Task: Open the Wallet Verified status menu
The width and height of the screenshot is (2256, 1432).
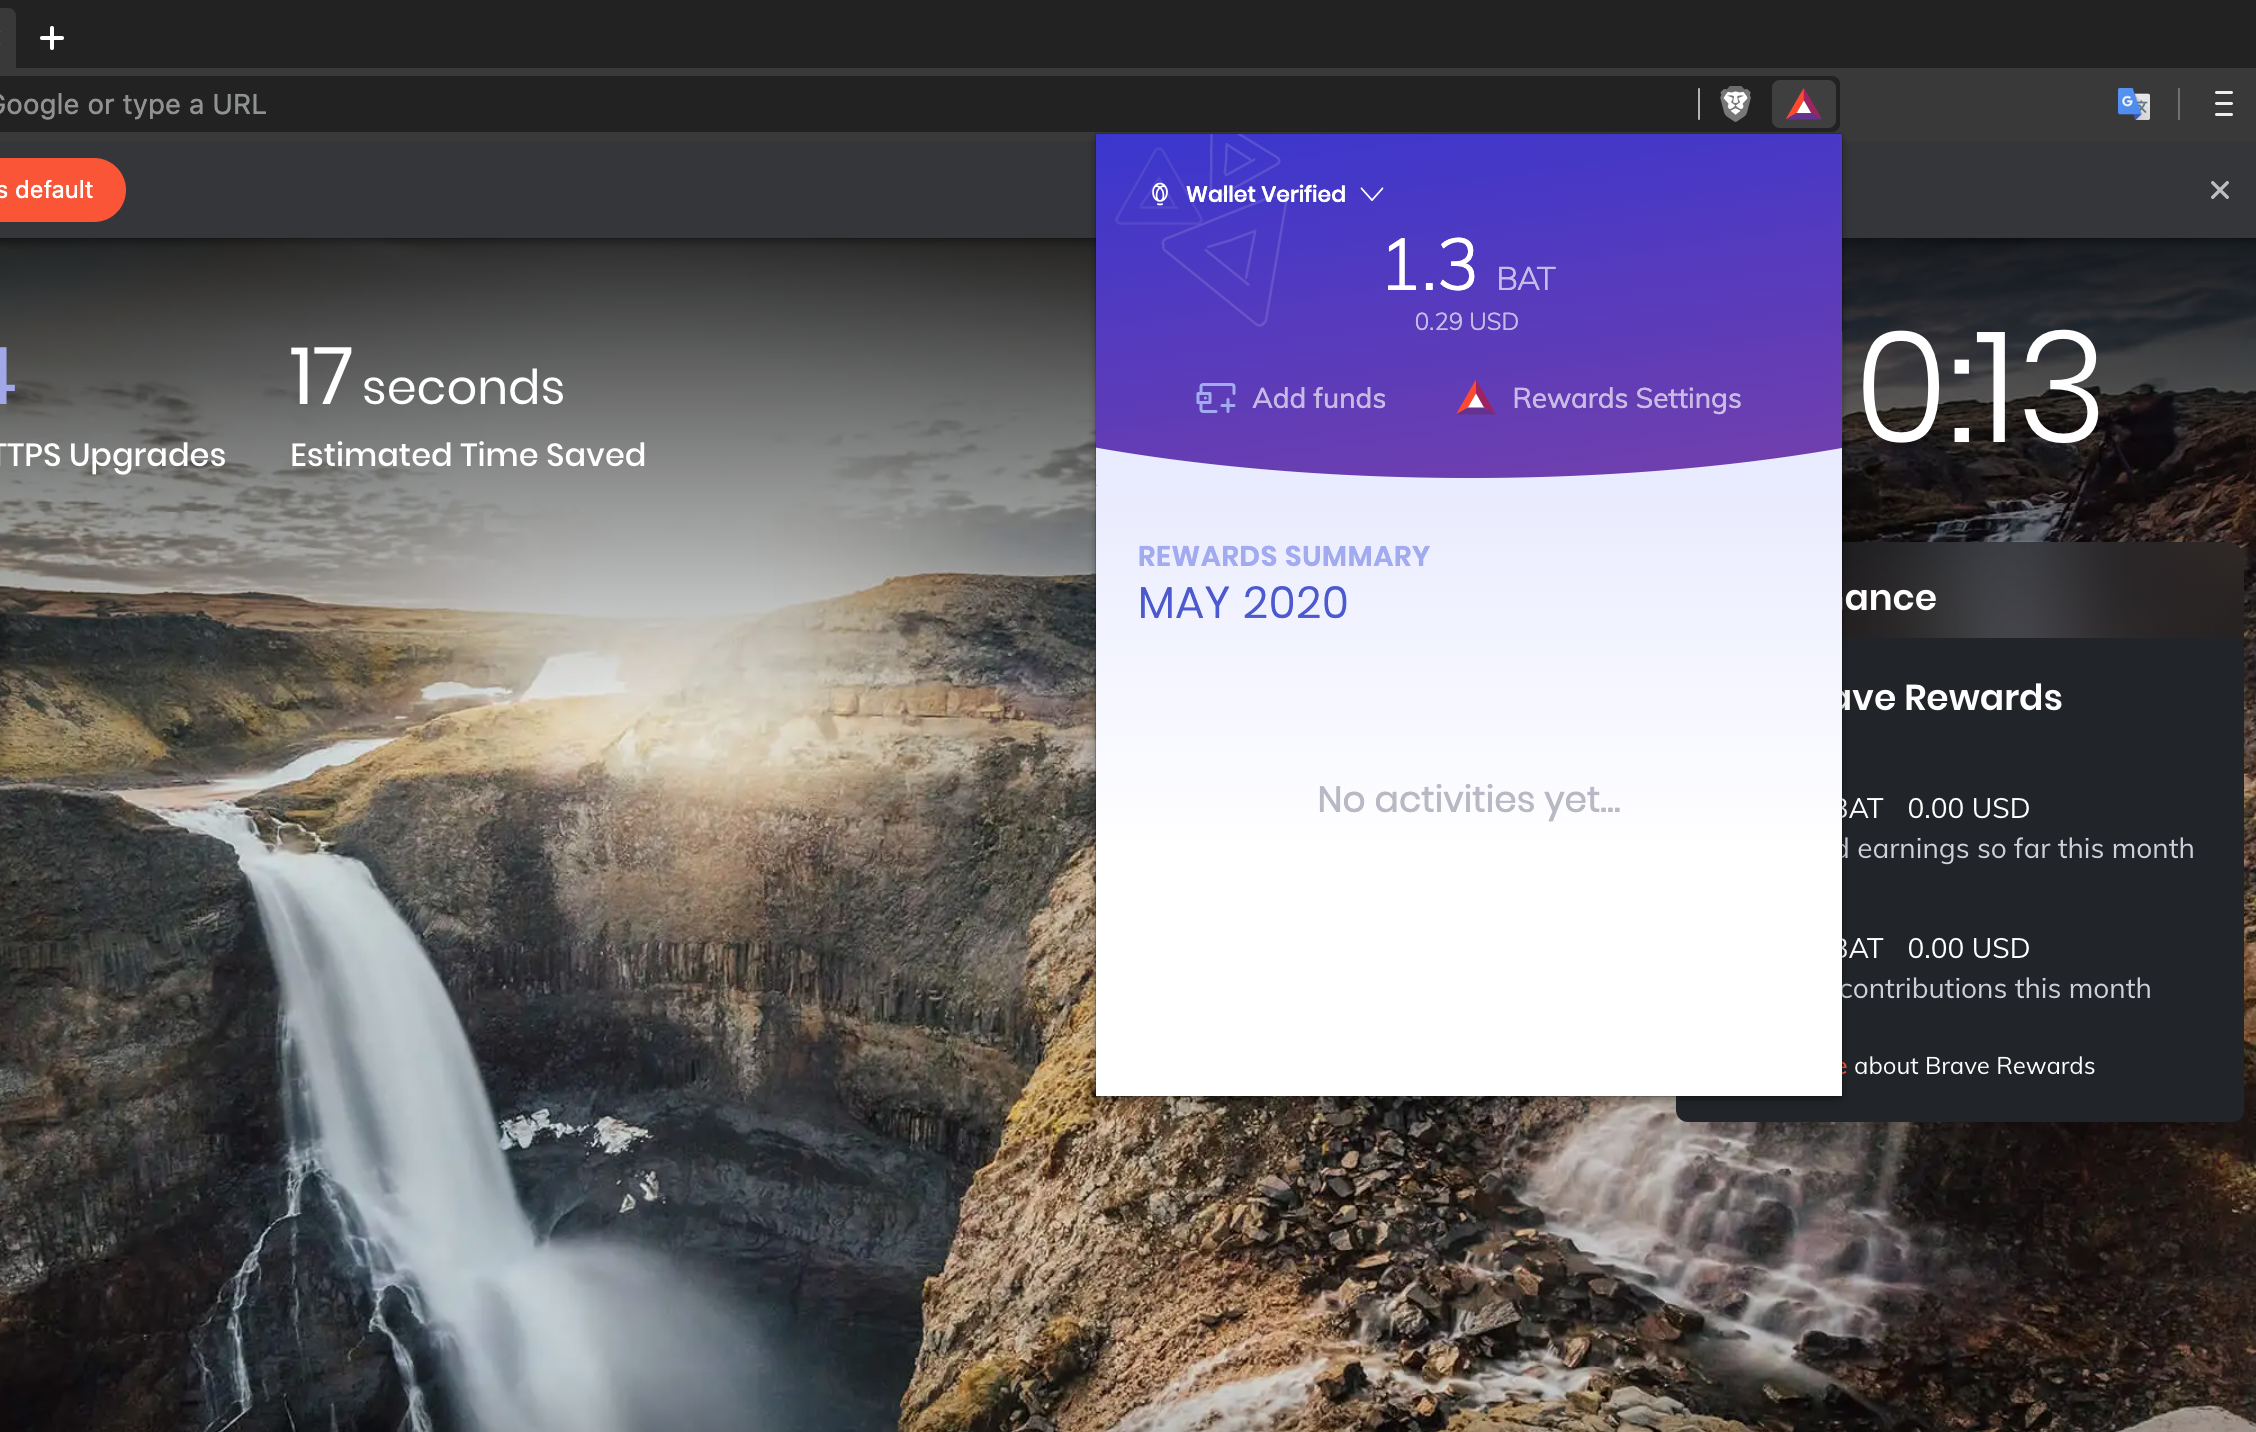Action: [x=1267, y=194]
